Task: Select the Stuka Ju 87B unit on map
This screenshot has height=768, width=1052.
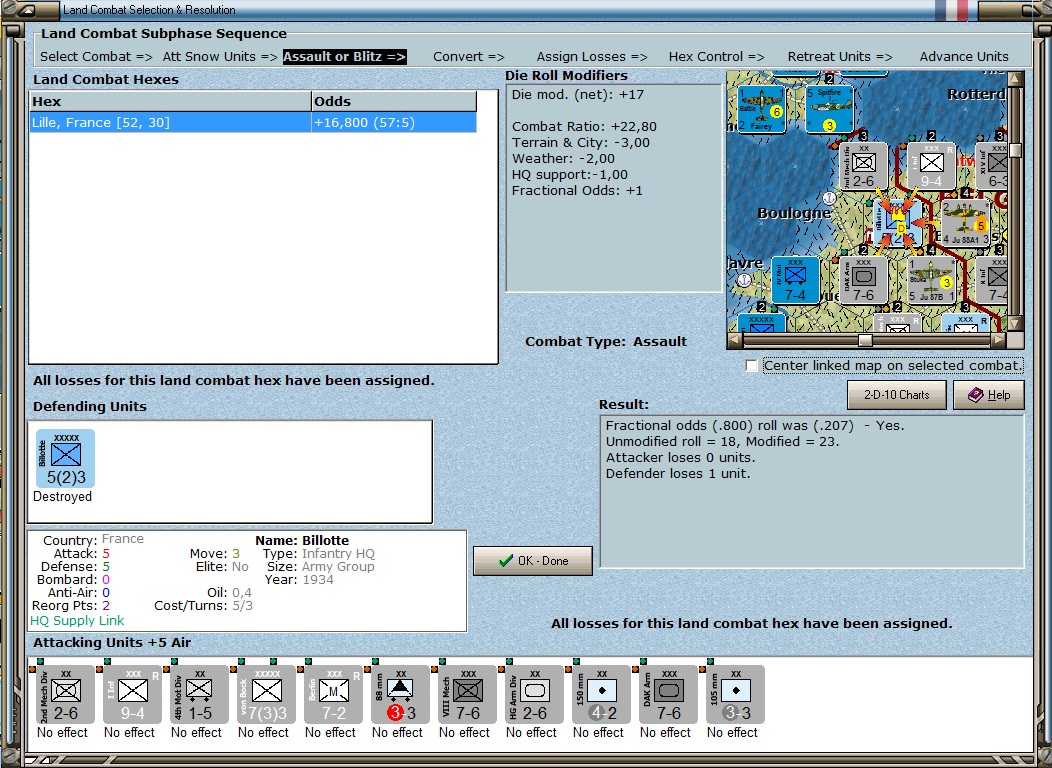Action: pos(930,280)
